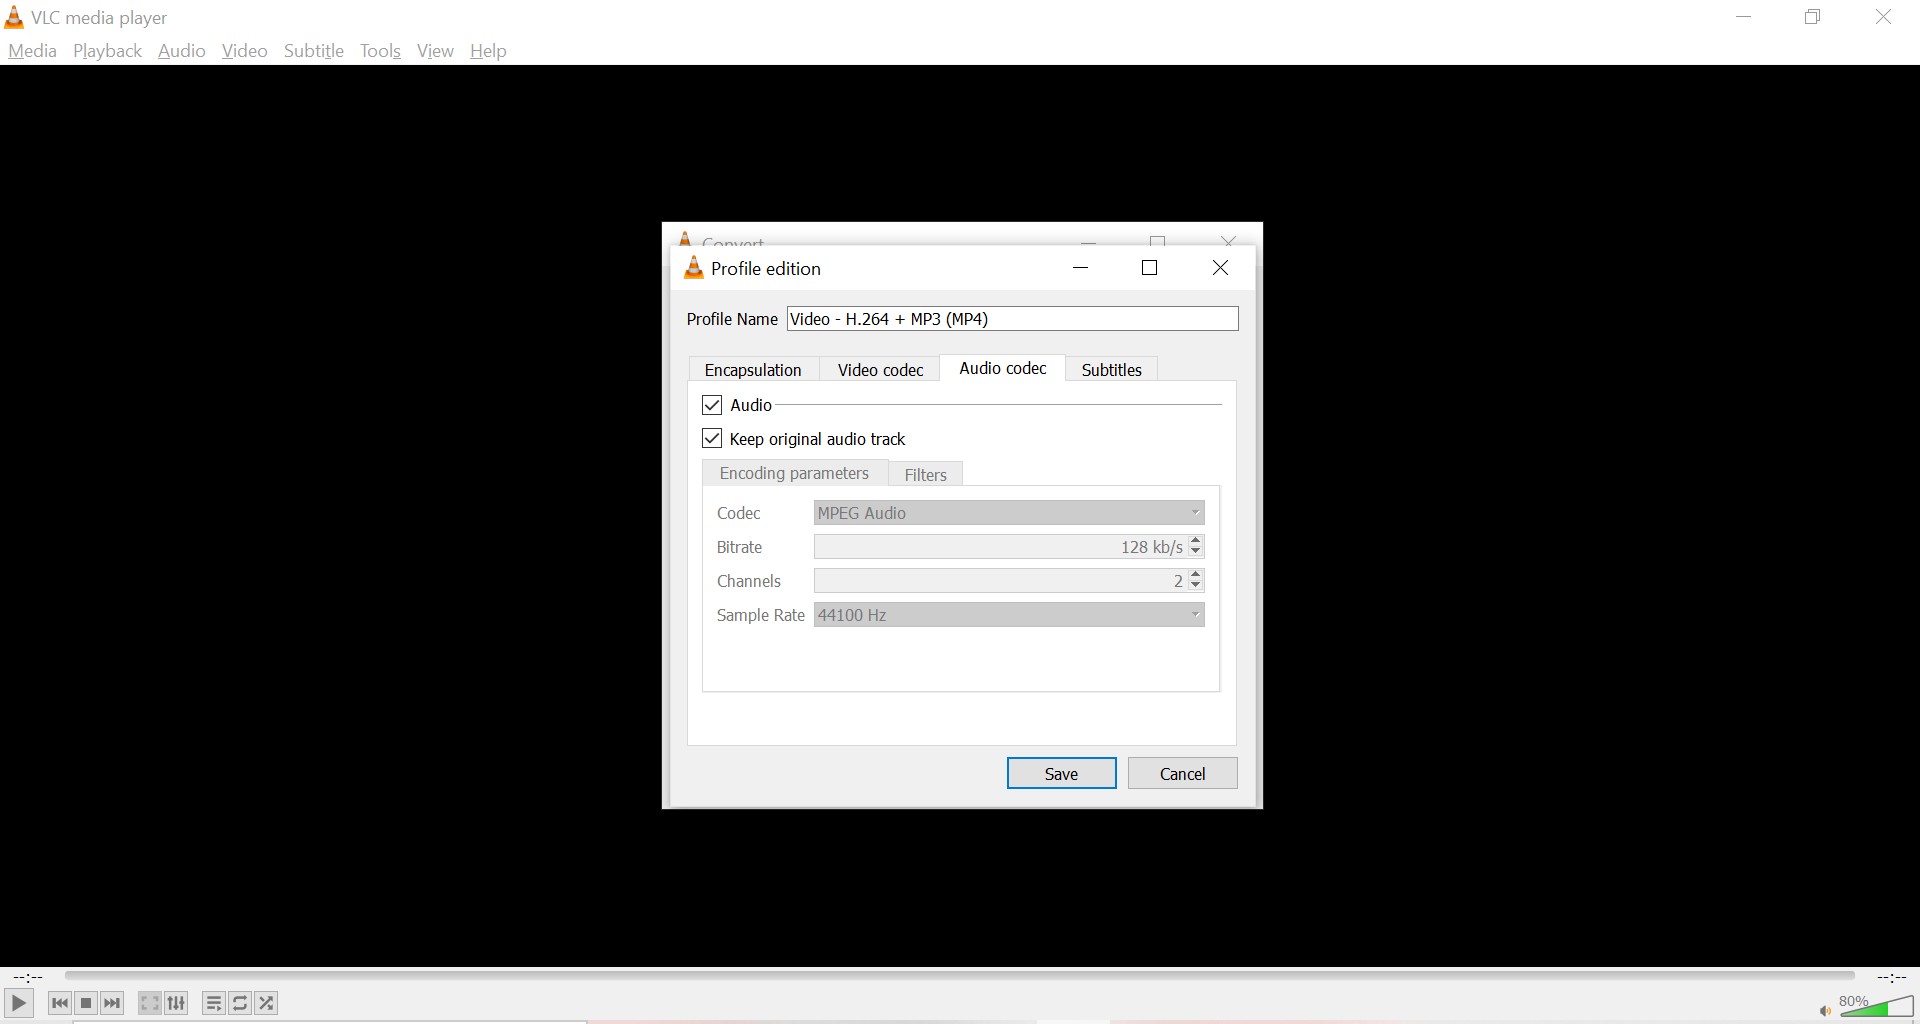Select the Previous media icon
The width and height of the screenshot is (1920, 1024).
pos(60,1003)
